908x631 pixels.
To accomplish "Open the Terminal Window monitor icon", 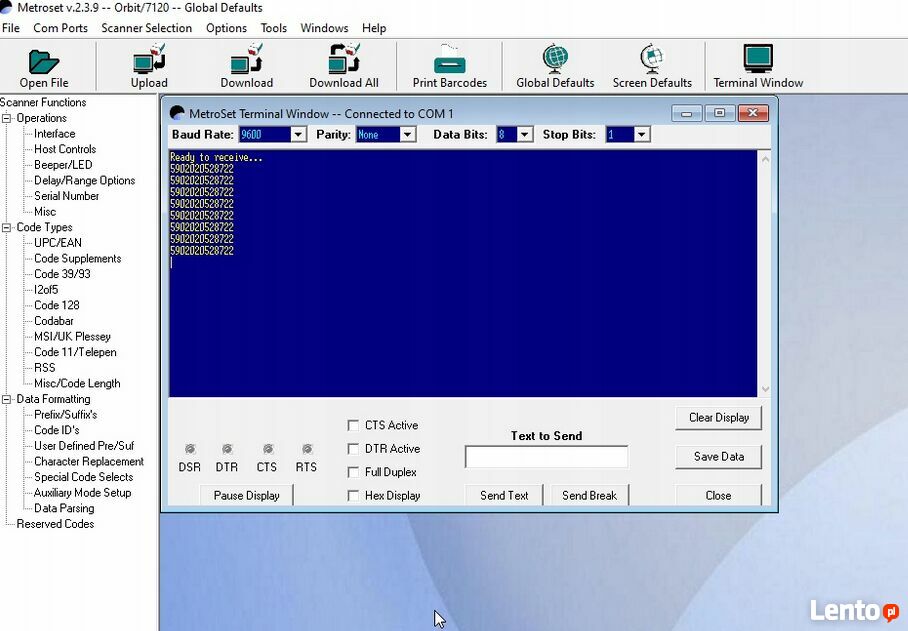I will (x=758, y=59).
